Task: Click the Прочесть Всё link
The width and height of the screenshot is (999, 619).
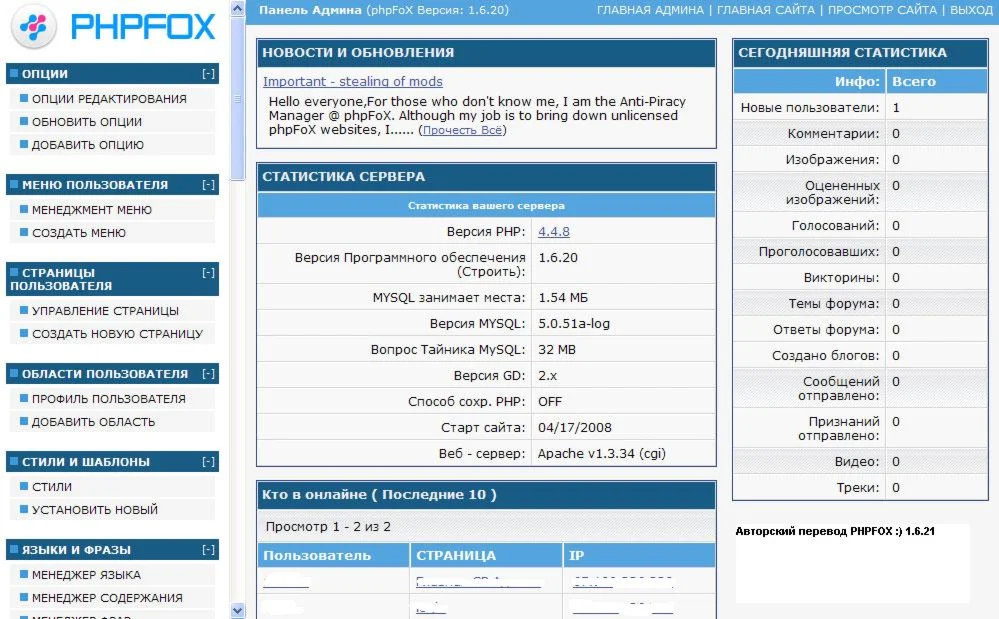Action: tap(462, 130)
